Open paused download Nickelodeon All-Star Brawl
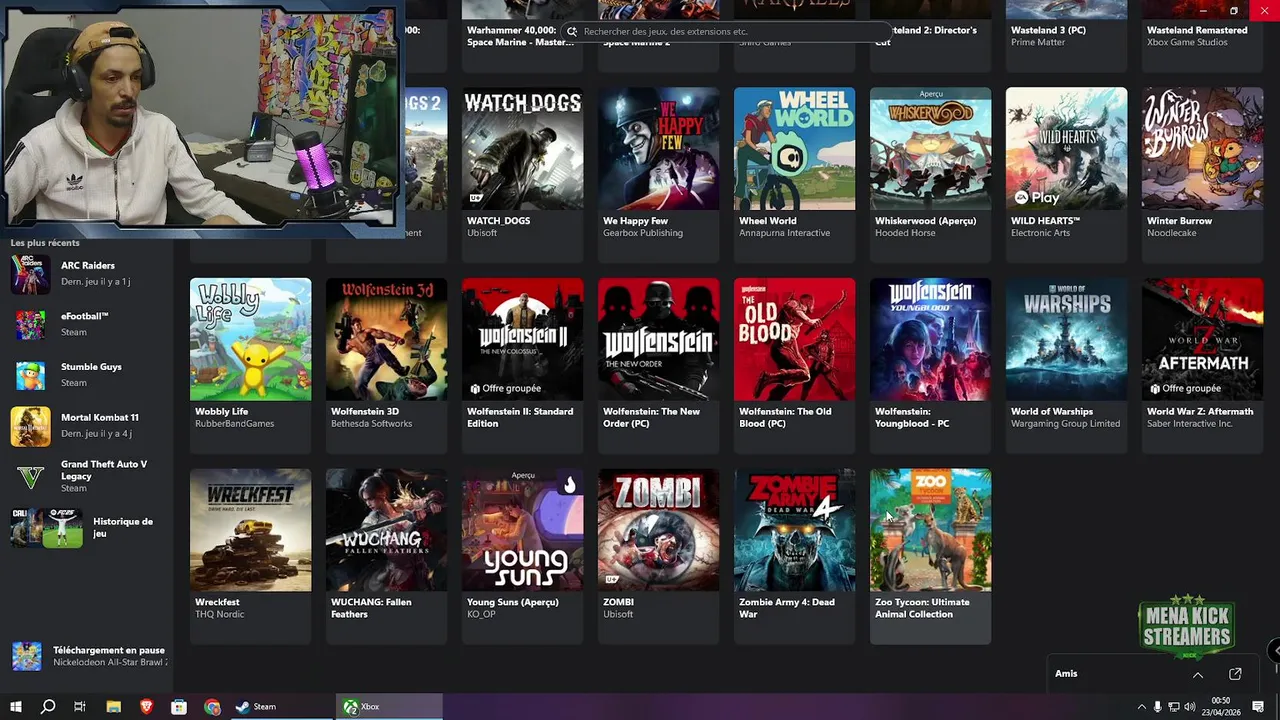Image resolution: width=1280 pixels, height=720 pixels. [88, 656]
